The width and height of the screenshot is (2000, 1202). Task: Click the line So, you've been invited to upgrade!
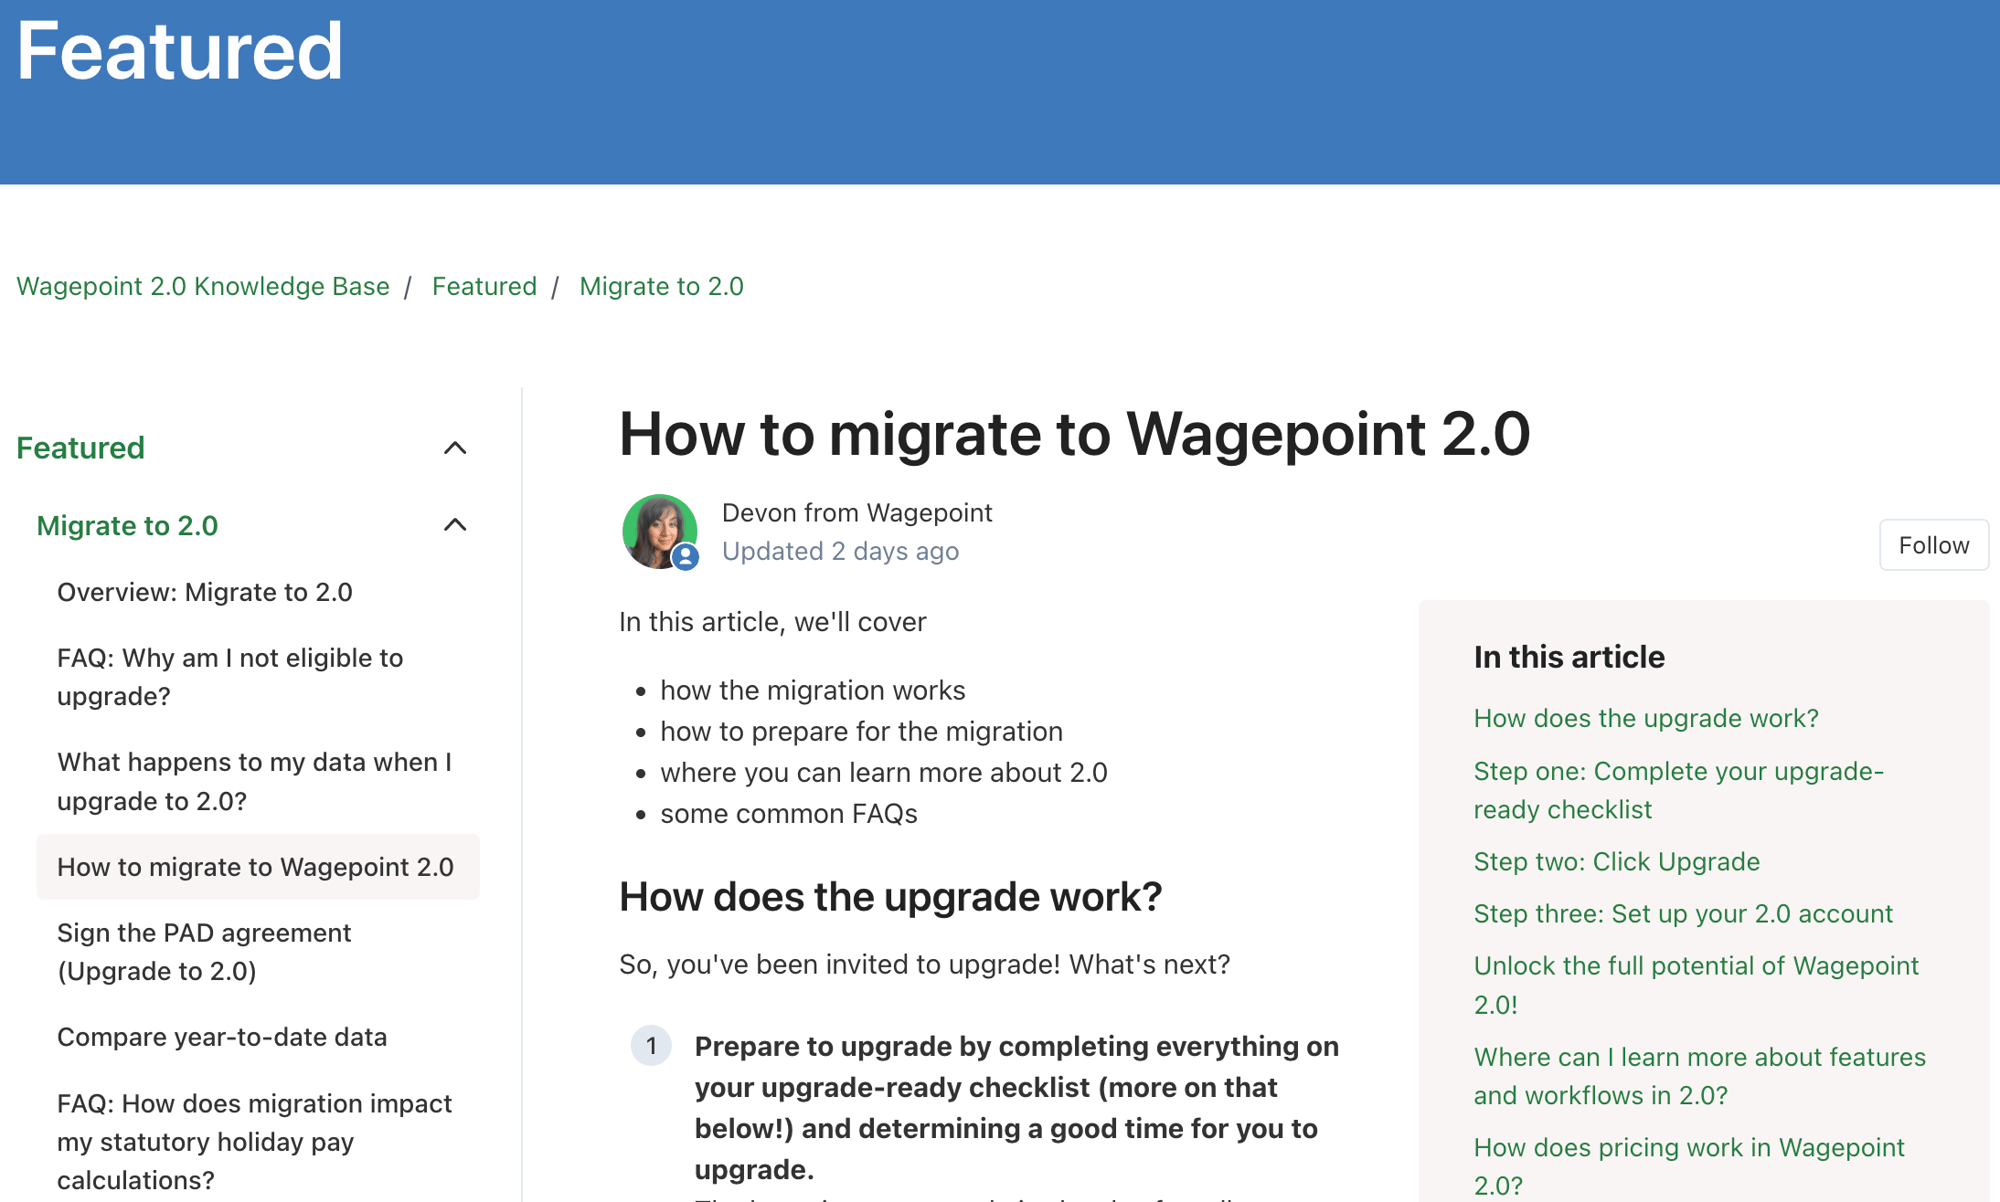point(925,964)
